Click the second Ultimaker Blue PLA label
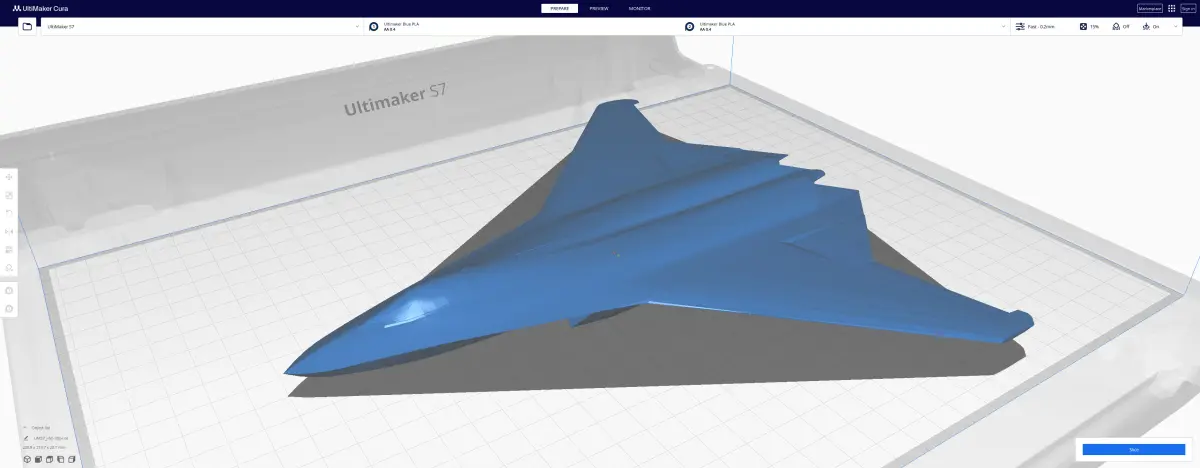Image resolution: width=1200 pixels, height=468 pixels. [x=718, y=23]
